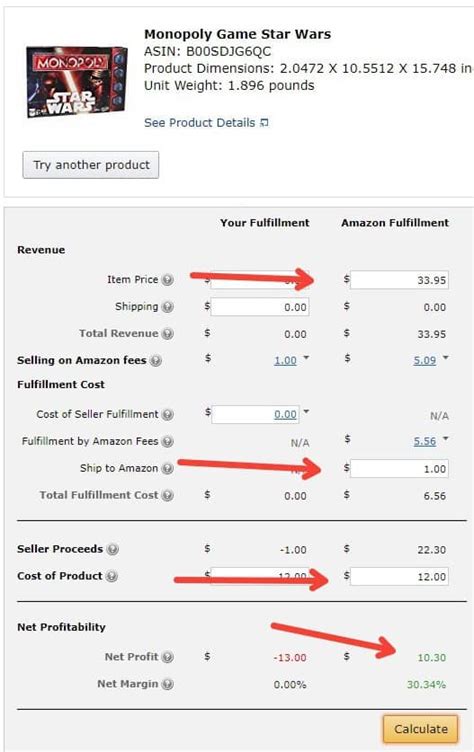Click the Amazon Fulfillment column header
The image size is (474, 752).
pyautogui.click(x=395, y=223)
